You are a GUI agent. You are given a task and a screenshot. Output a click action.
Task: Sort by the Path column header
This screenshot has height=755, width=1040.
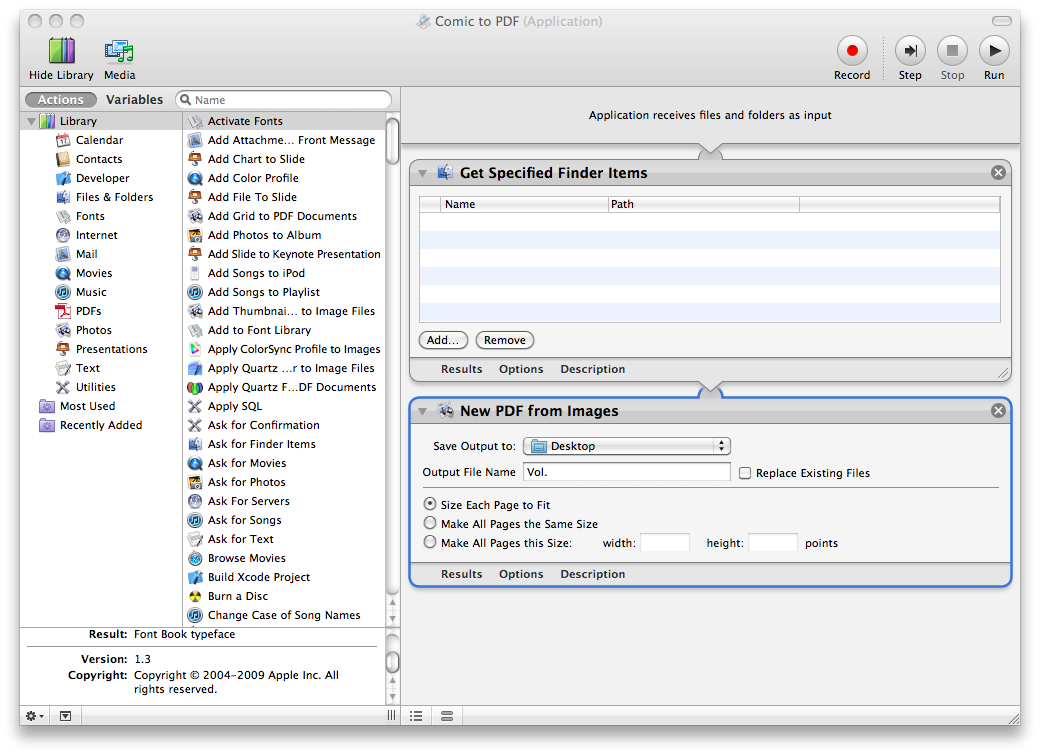click(704, 204)
